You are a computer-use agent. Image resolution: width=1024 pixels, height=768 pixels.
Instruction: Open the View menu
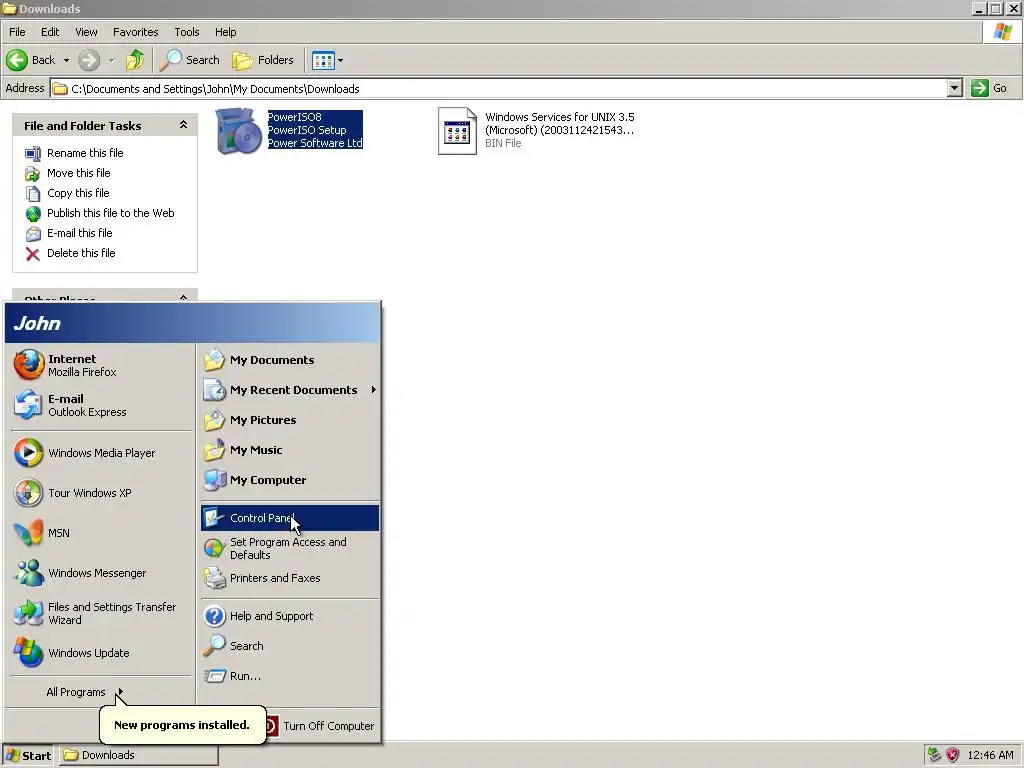(86, 32)
